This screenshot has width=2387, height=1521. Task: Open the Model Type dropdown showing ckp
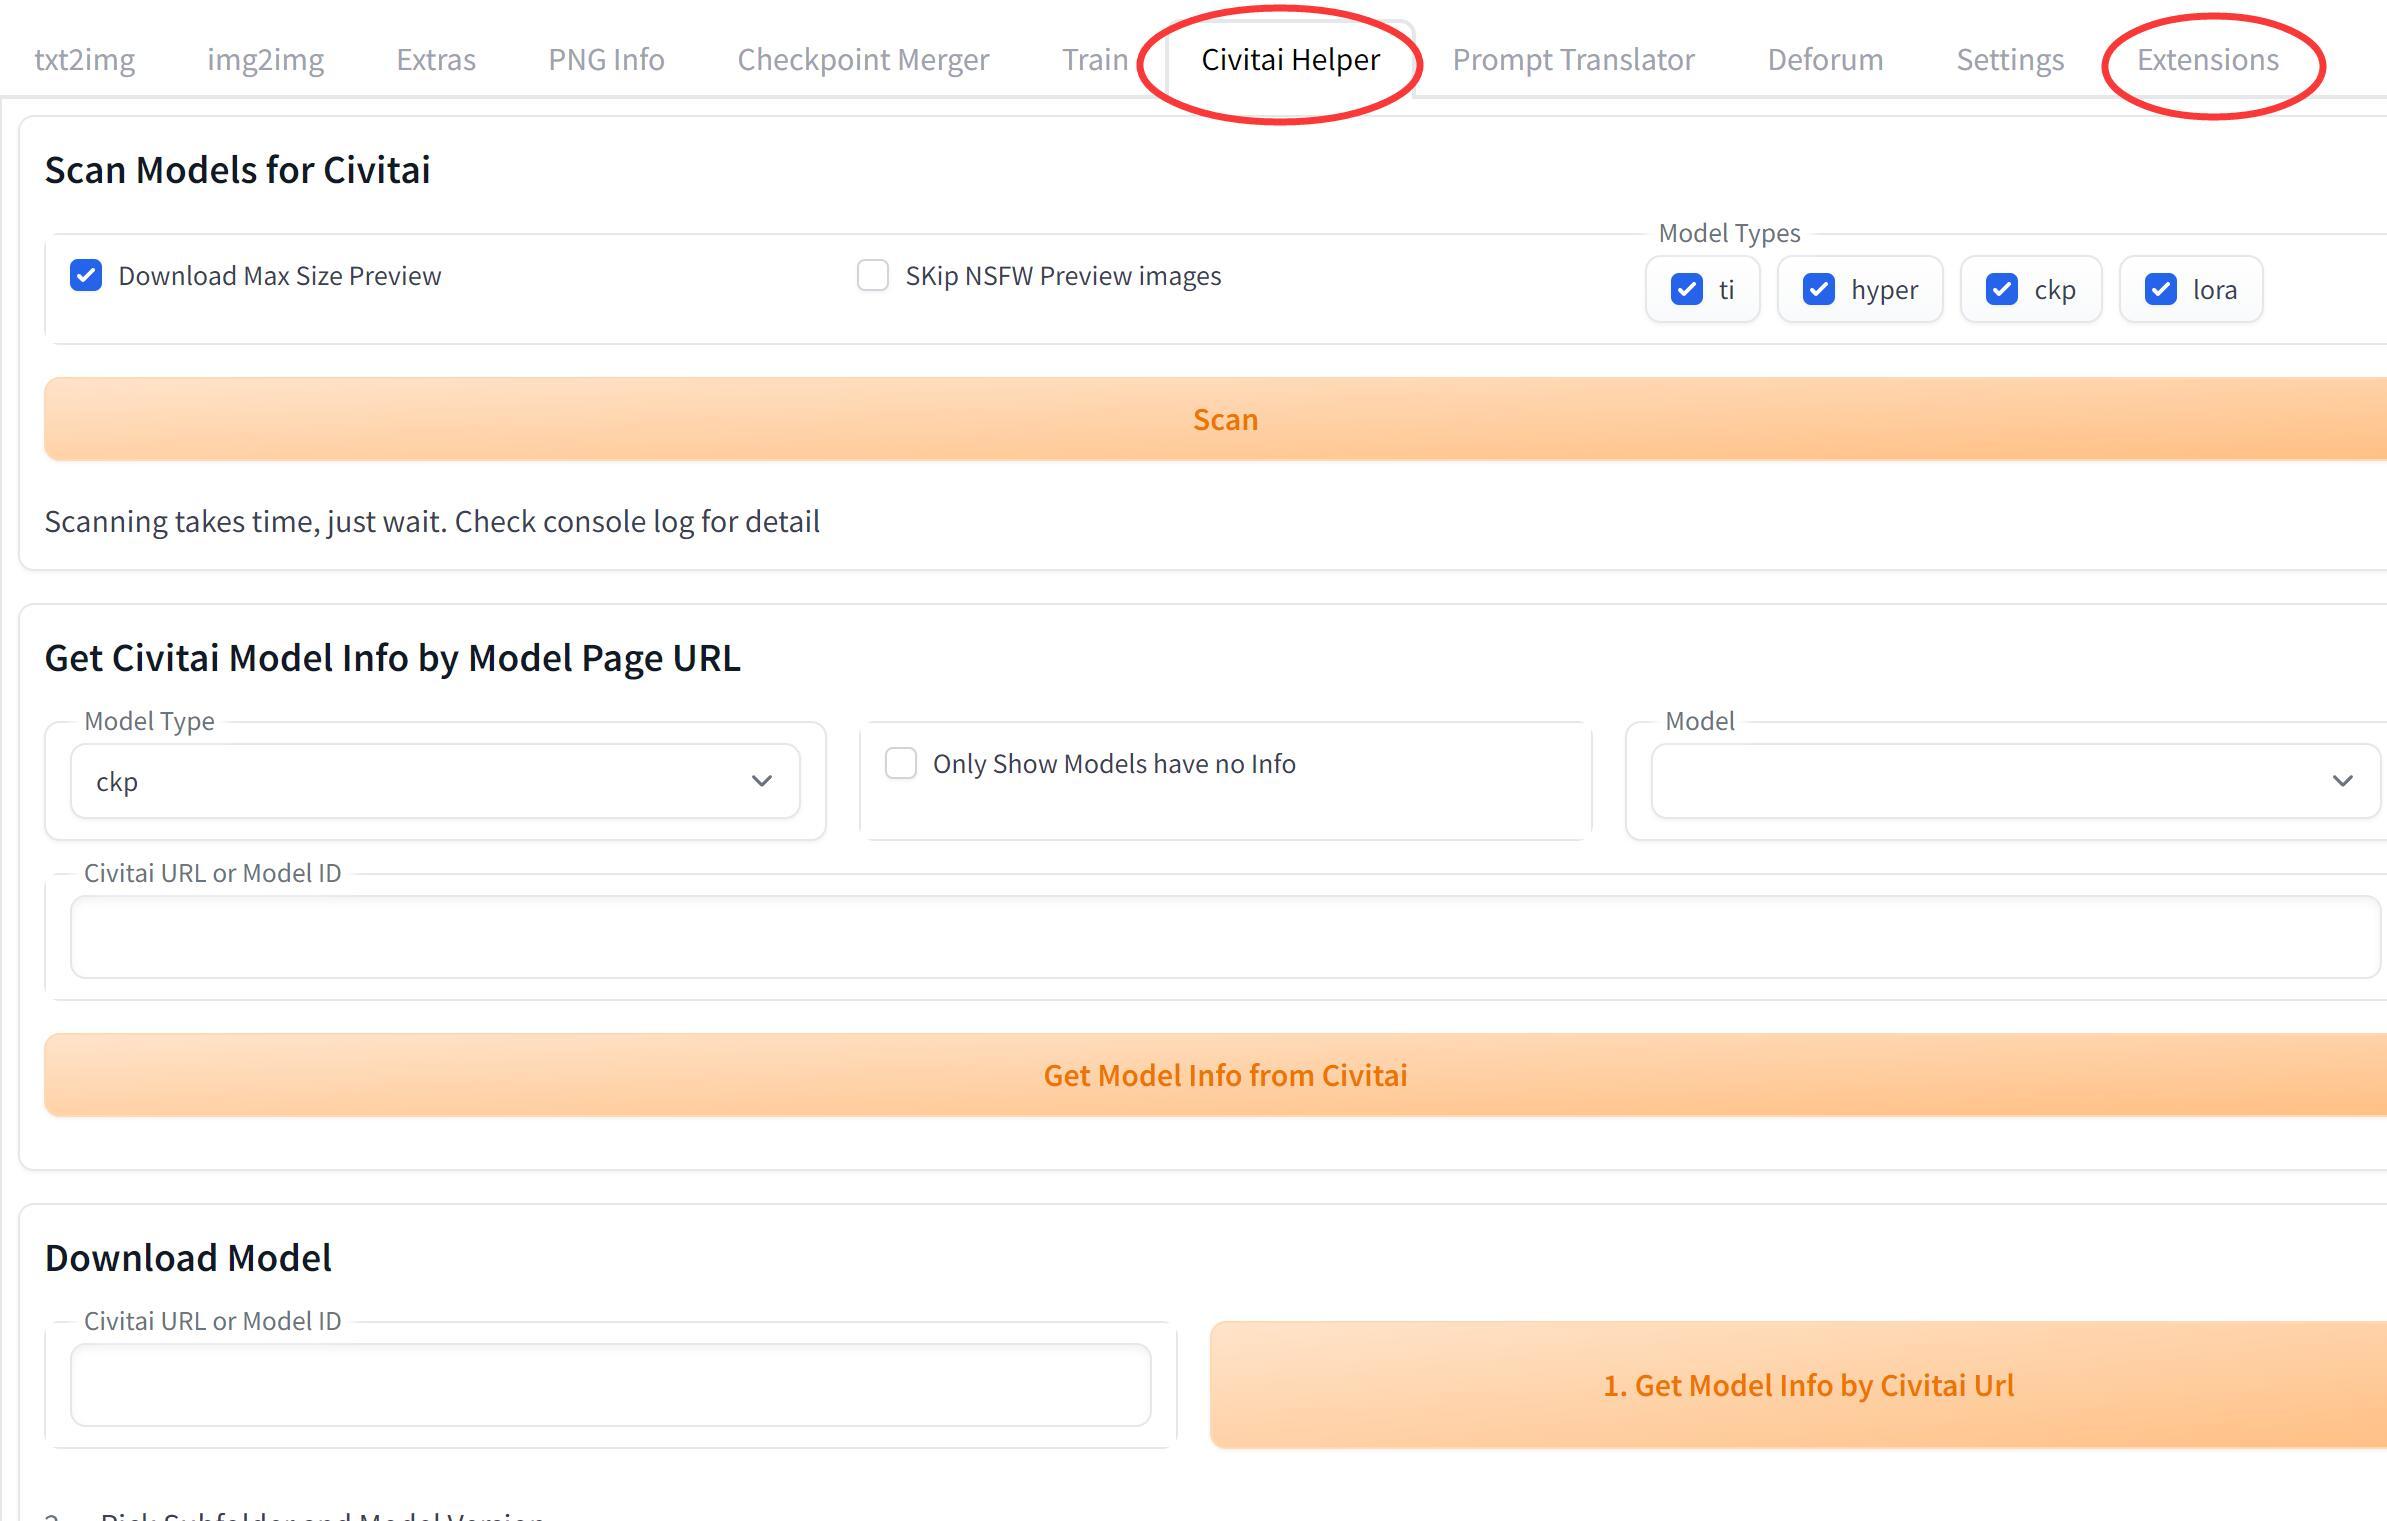click(x=435, y=781)
